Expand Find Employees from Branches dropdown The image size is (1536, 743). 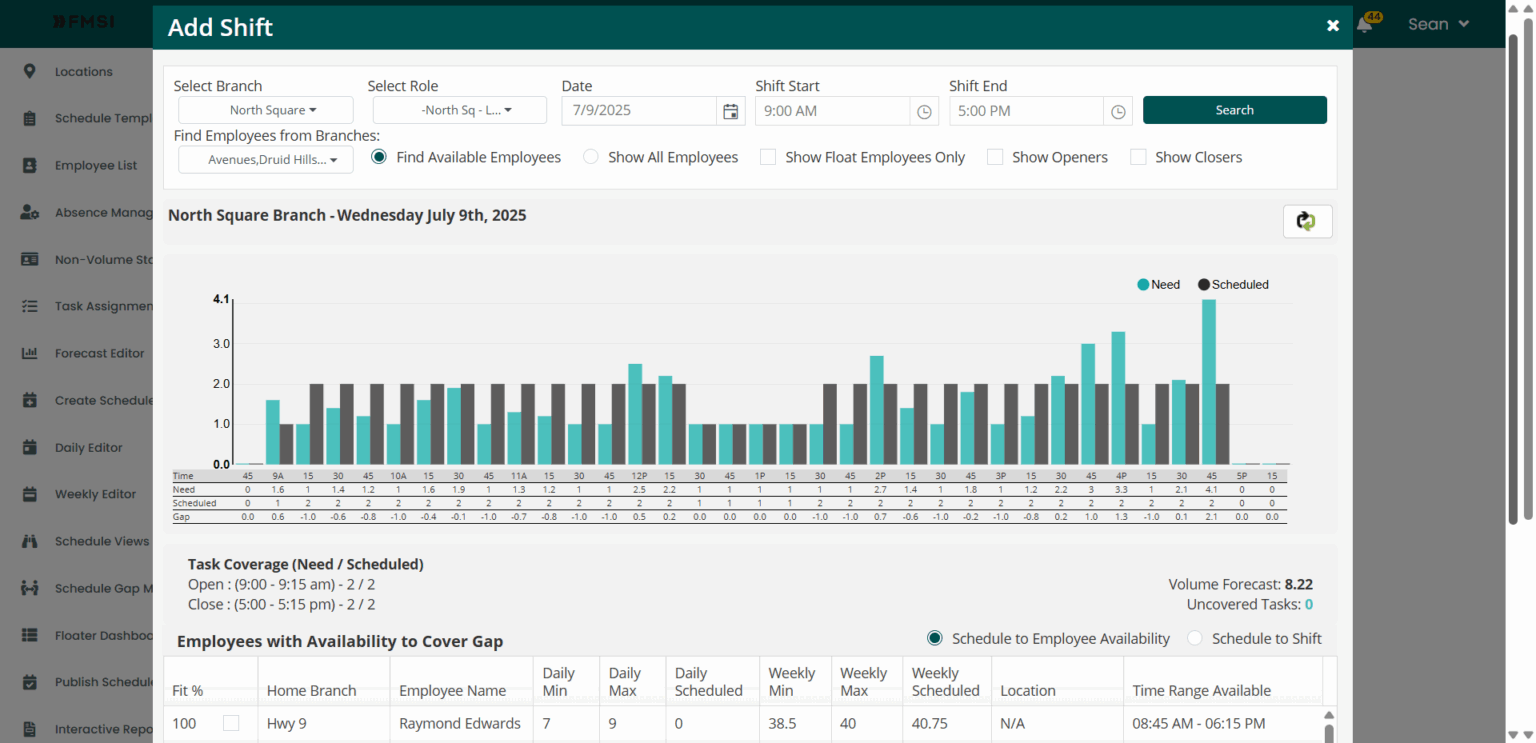(x=266, y=160)
